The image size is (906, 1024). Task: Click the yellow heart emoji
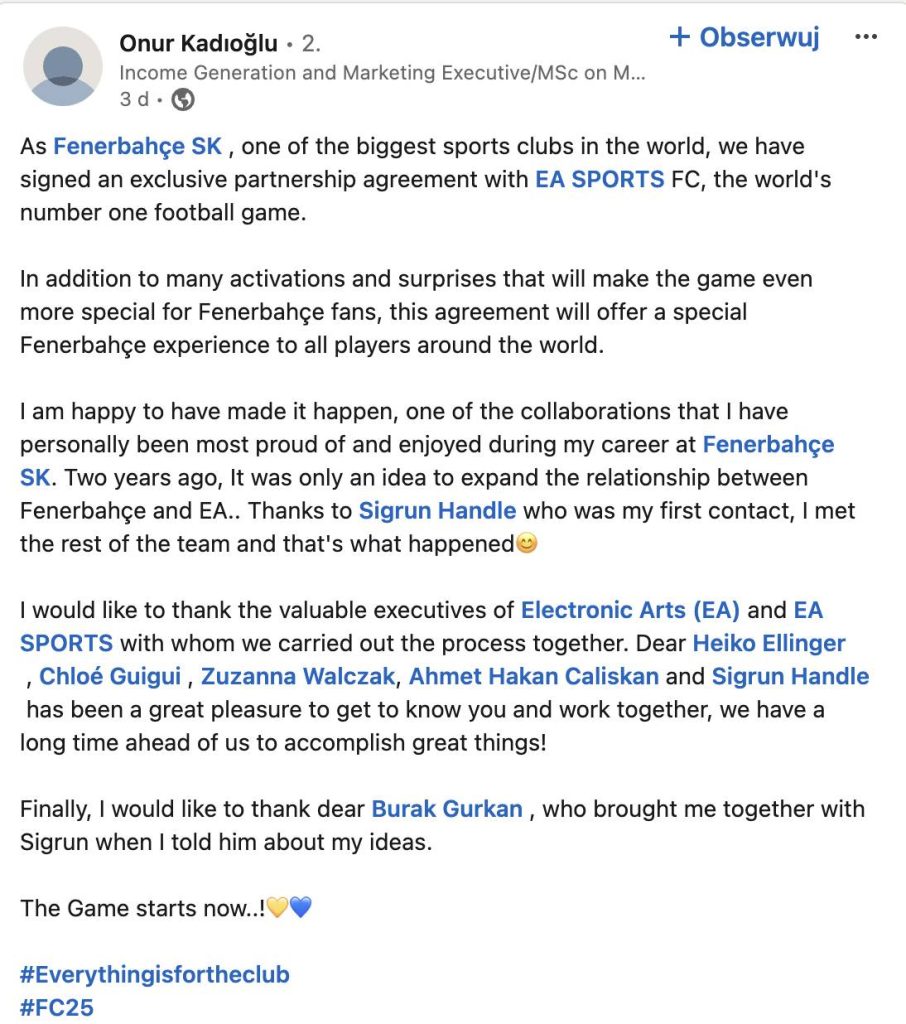click(276, 908)
